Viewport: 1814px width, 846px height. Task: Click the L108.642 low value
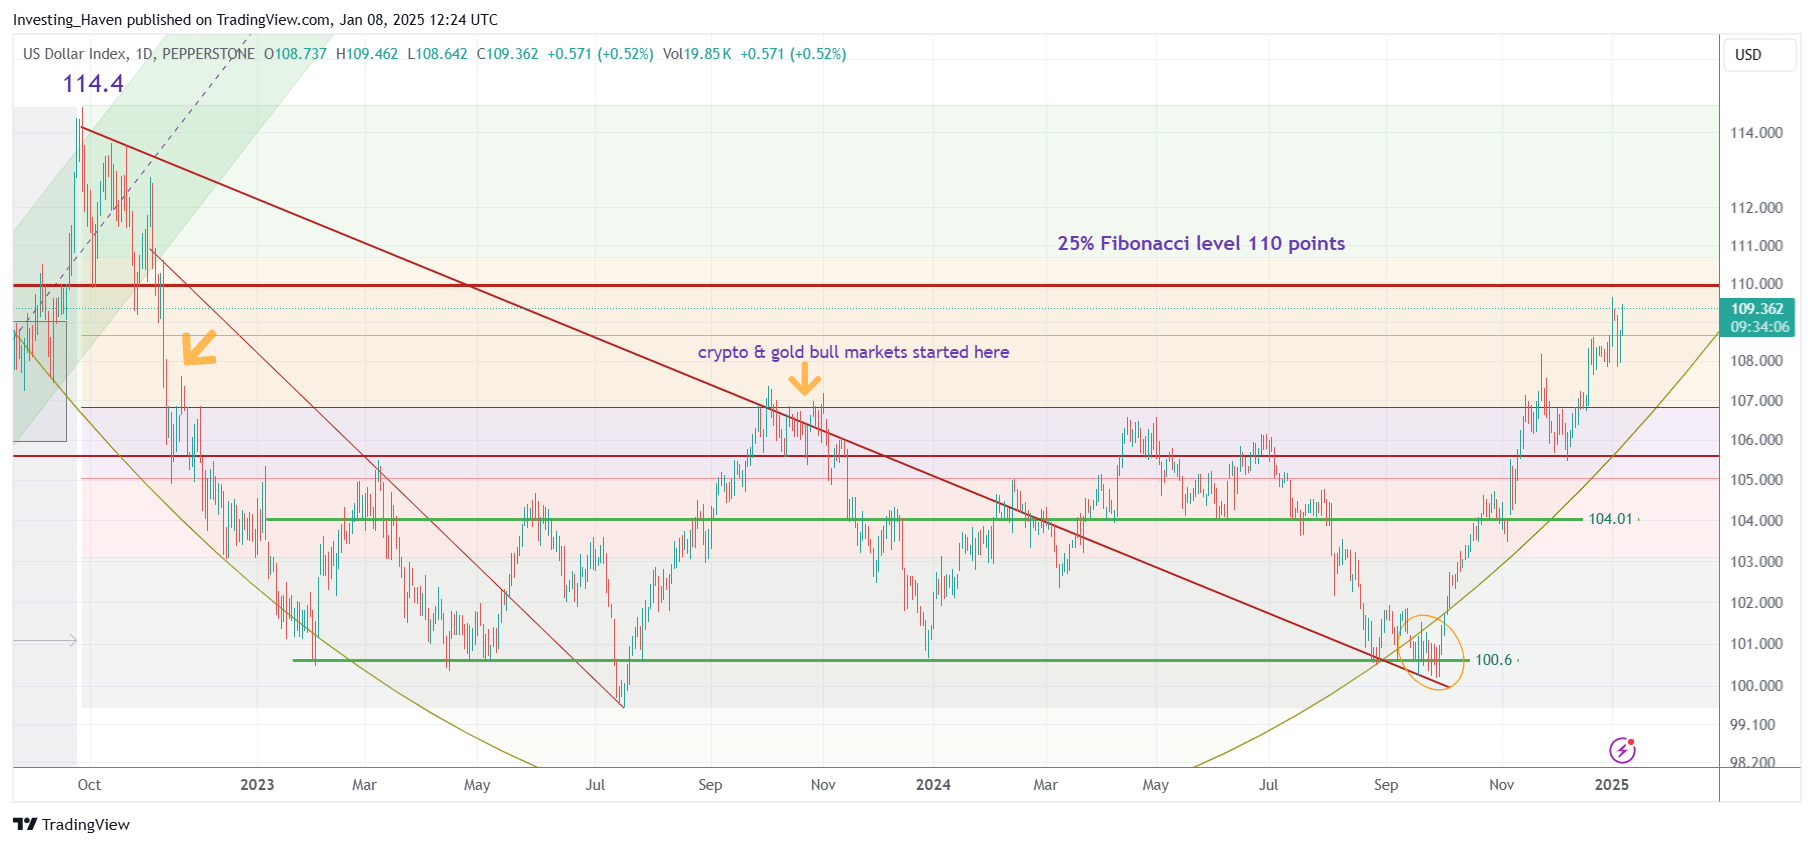(x=437, y=54)
